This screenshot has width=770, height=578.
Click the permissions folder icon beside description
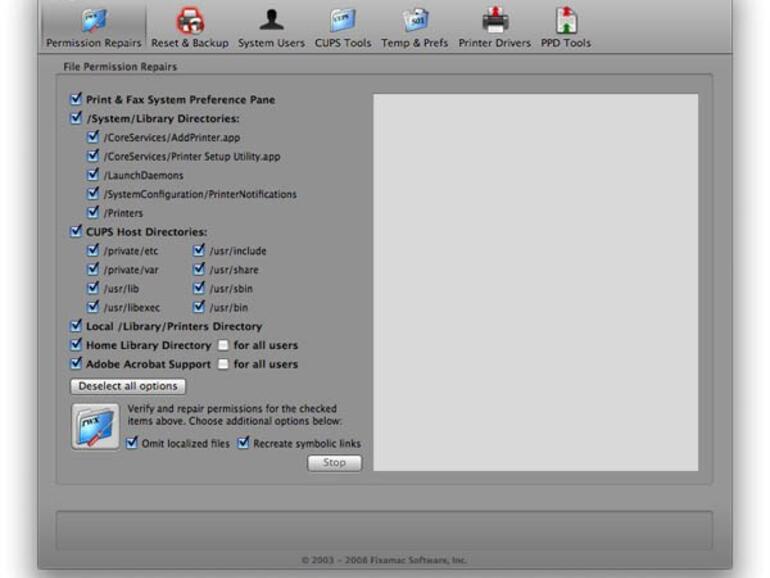pyautogui.click(x=95, y=426)
